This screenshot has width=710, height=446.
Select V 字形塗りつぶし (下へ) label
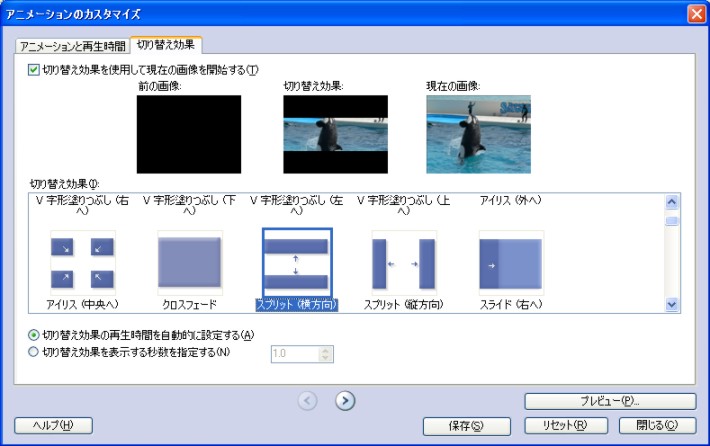pyautogui.click(x=189, y=205)
